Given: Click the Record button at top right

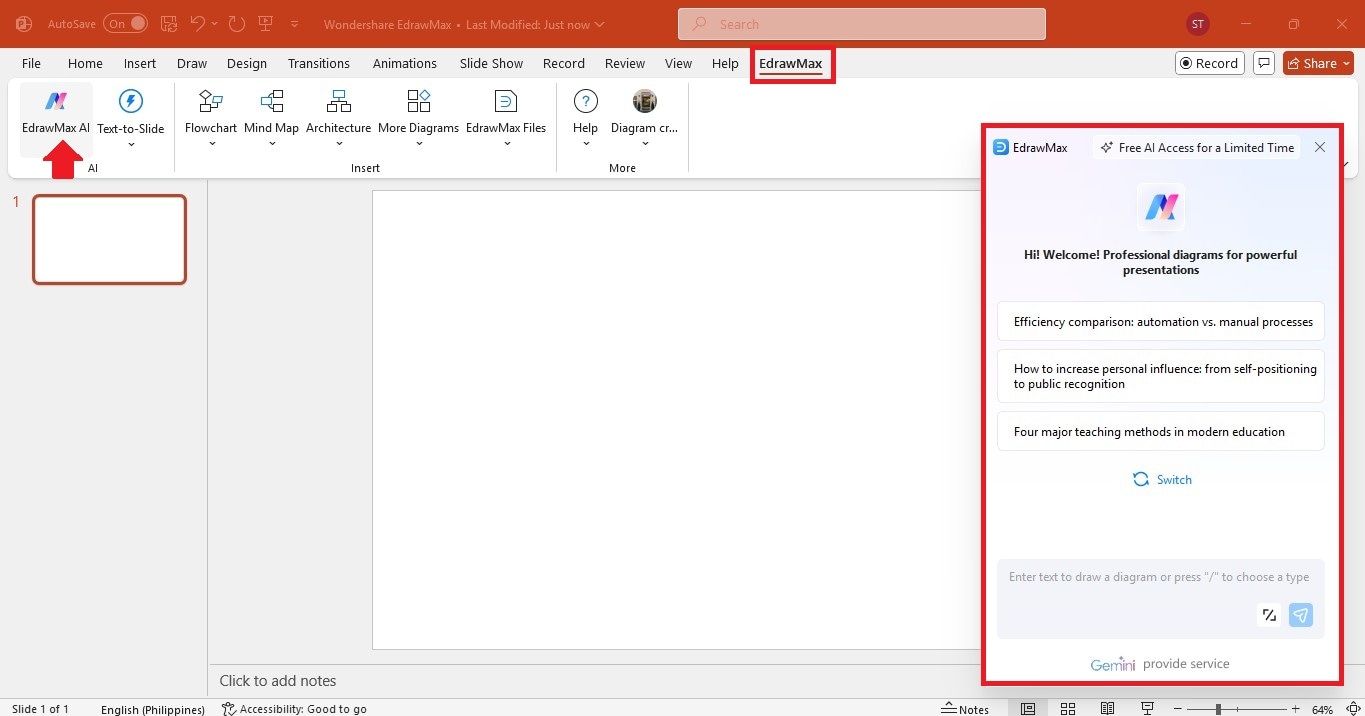Looking at the screenshot, I should pos(1209,63).
